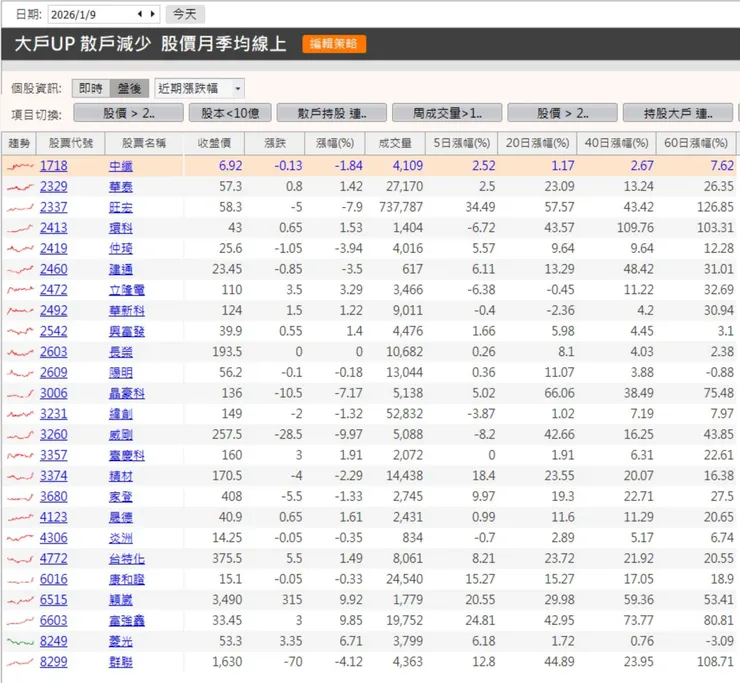Screen dimensions: 740x683
Task: Open the 近期漲跌幅 dropdown
Action: [x=199, y=88]
